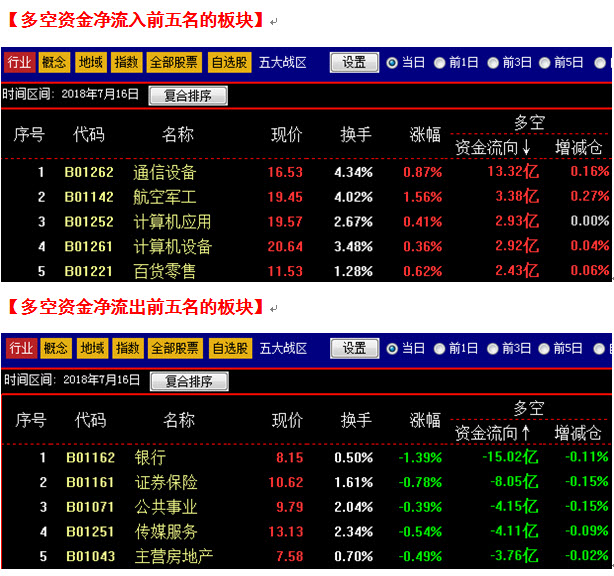The width and height of the screenshot is (614, 576).
Task: Select 地域 tab in the bottom panel
Action: [x=92, y=348]
